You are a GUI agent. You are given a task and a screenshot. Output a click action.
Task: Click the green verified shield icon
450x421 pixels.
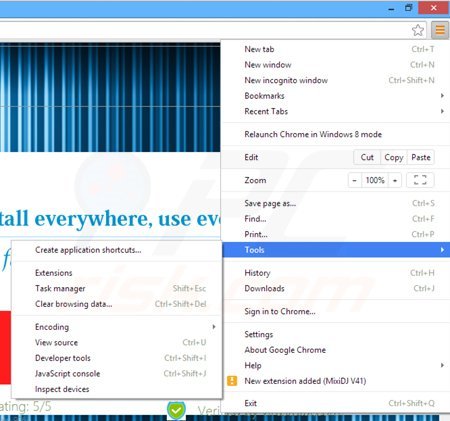(x=176, y=410)
